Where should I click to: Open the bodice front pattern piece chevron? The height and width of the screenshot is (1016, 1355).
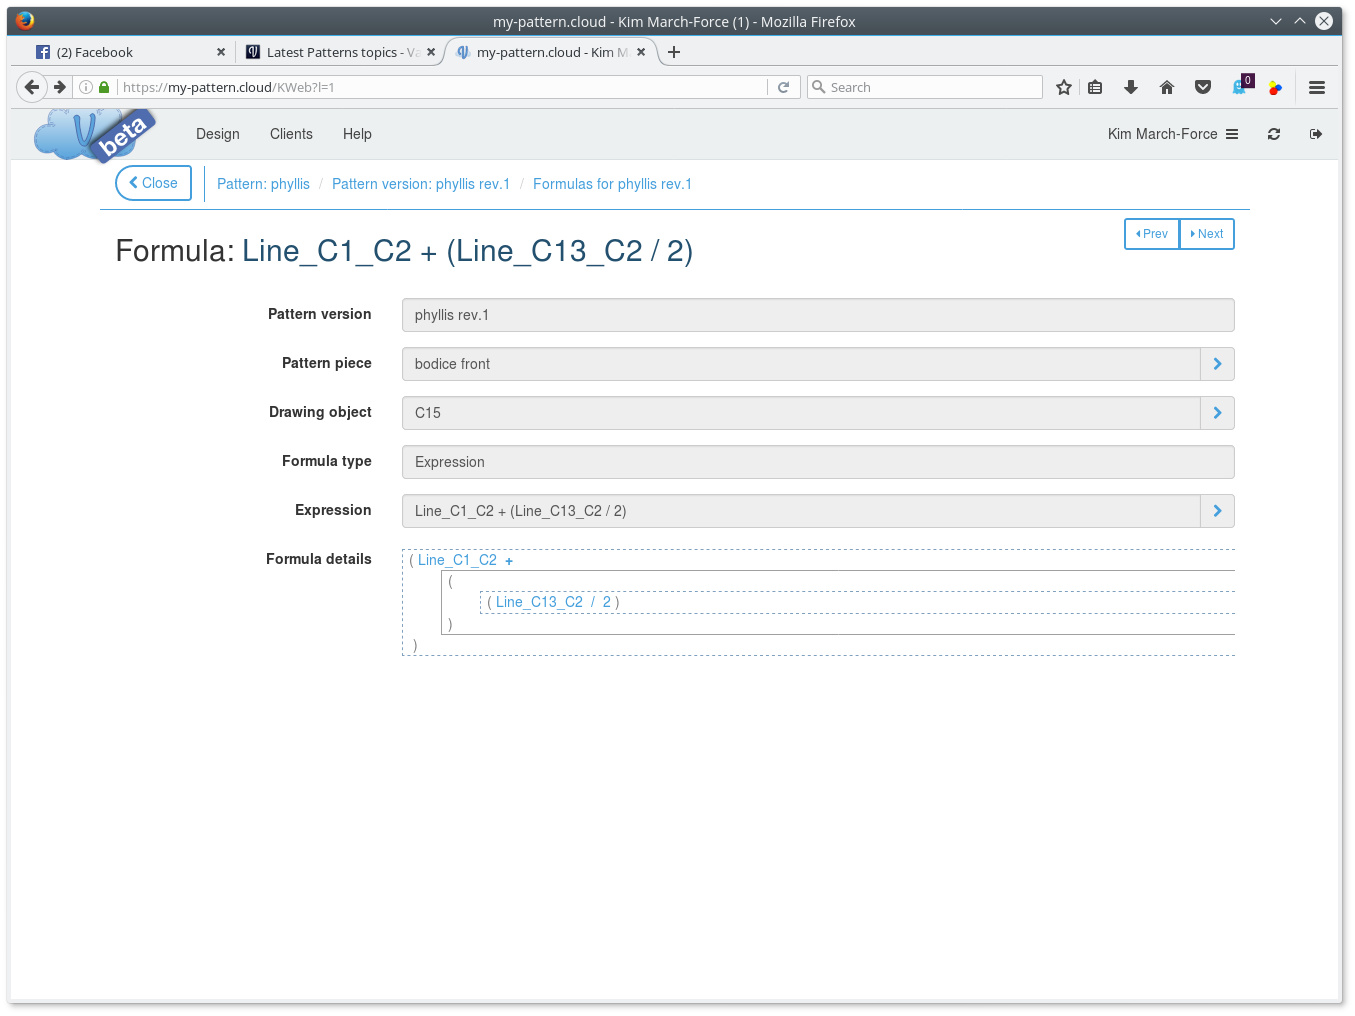click(x=1216, y=364)
